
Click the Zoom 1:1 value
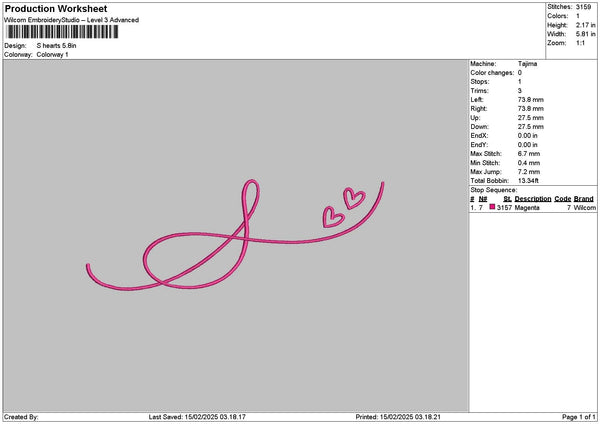pyautogui.click(x=581, y=43)
